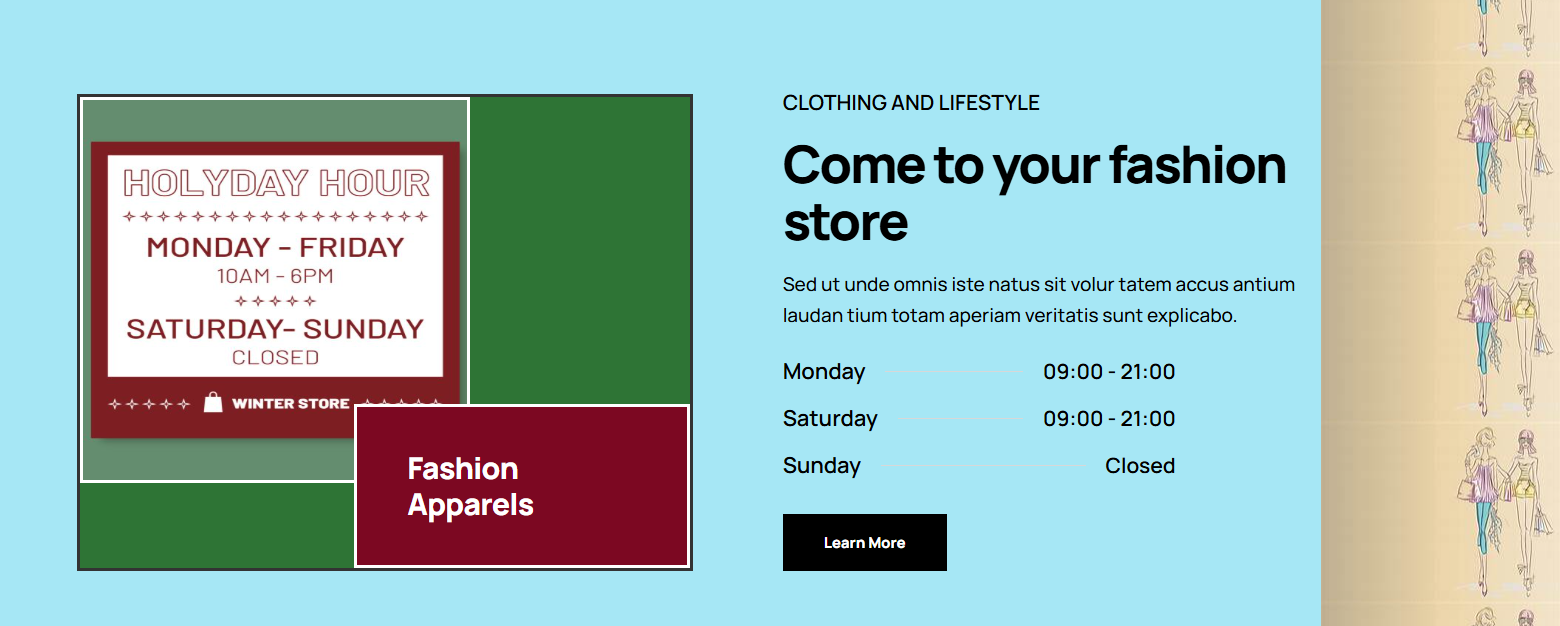Click the Saturday 09:00 - 21:00 hours

click(x=1109, y=419)
